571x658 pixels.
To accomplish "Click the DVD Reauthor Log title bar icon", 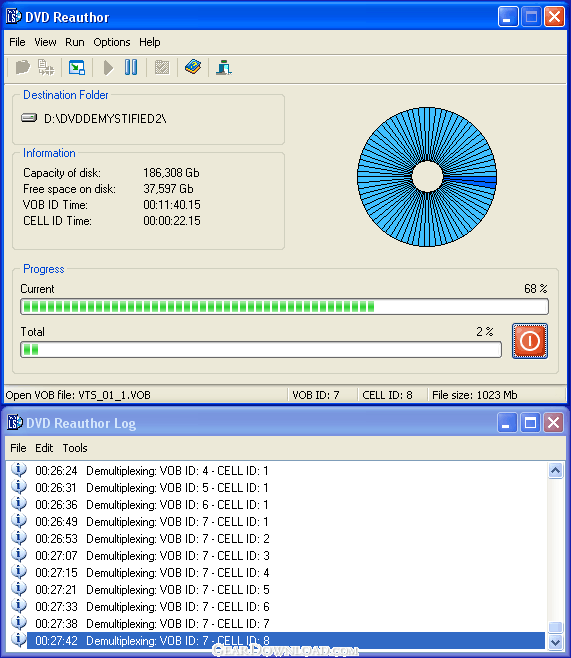I will click(14, 423).
